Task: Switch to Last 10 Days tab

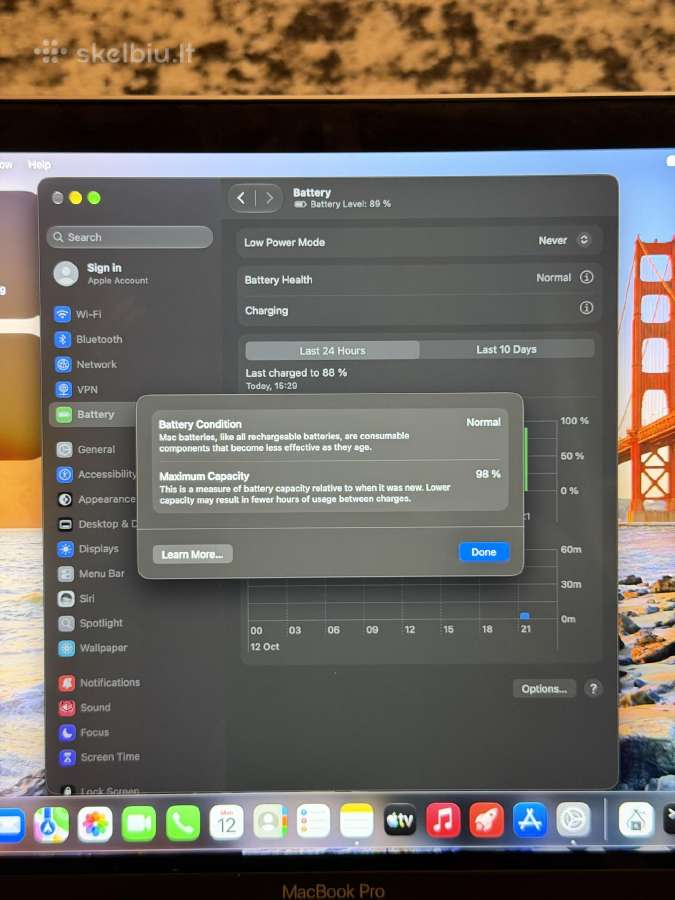Action: [506, 349]
